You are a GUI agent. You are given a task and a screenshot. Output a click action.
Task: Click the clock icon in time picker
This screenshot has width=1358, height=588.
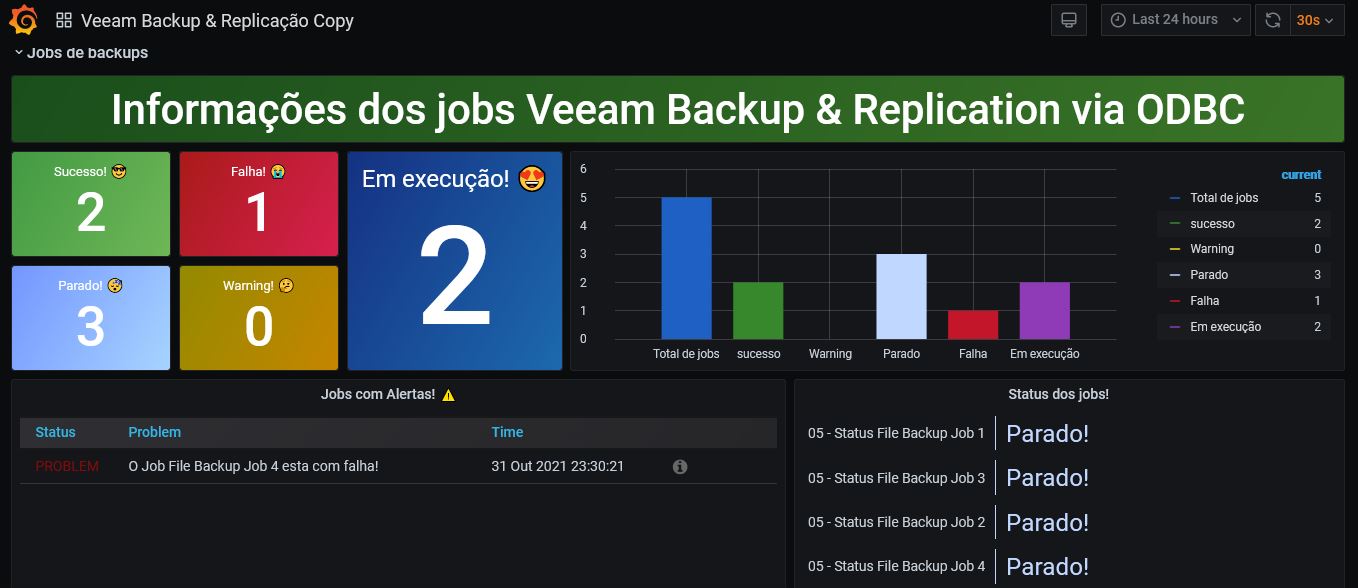[1118, 20]
